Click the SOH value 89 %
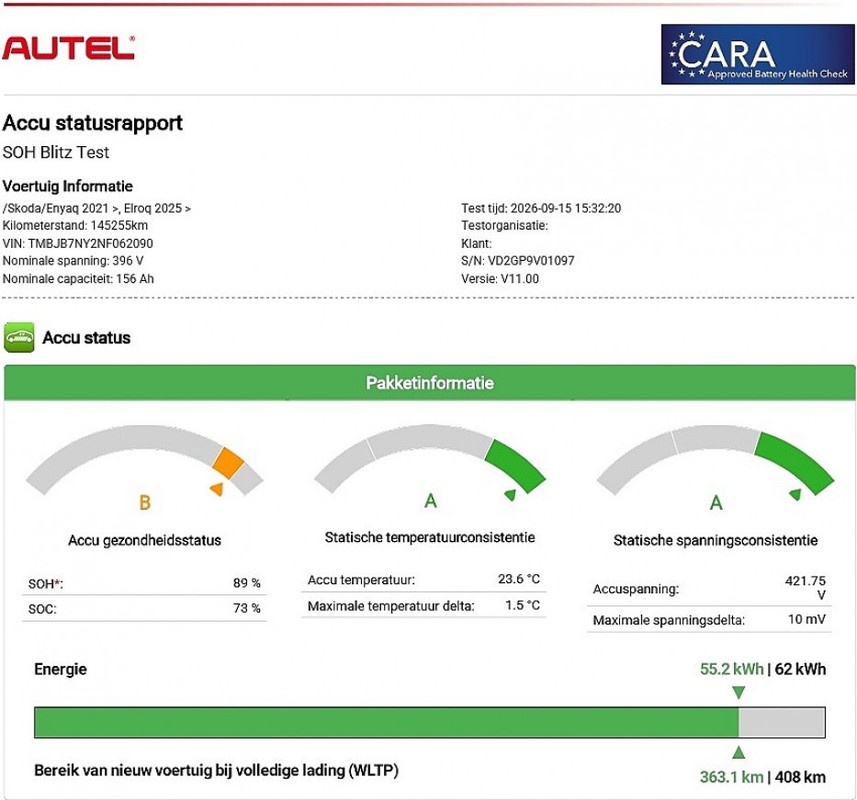 click(246, 583)
